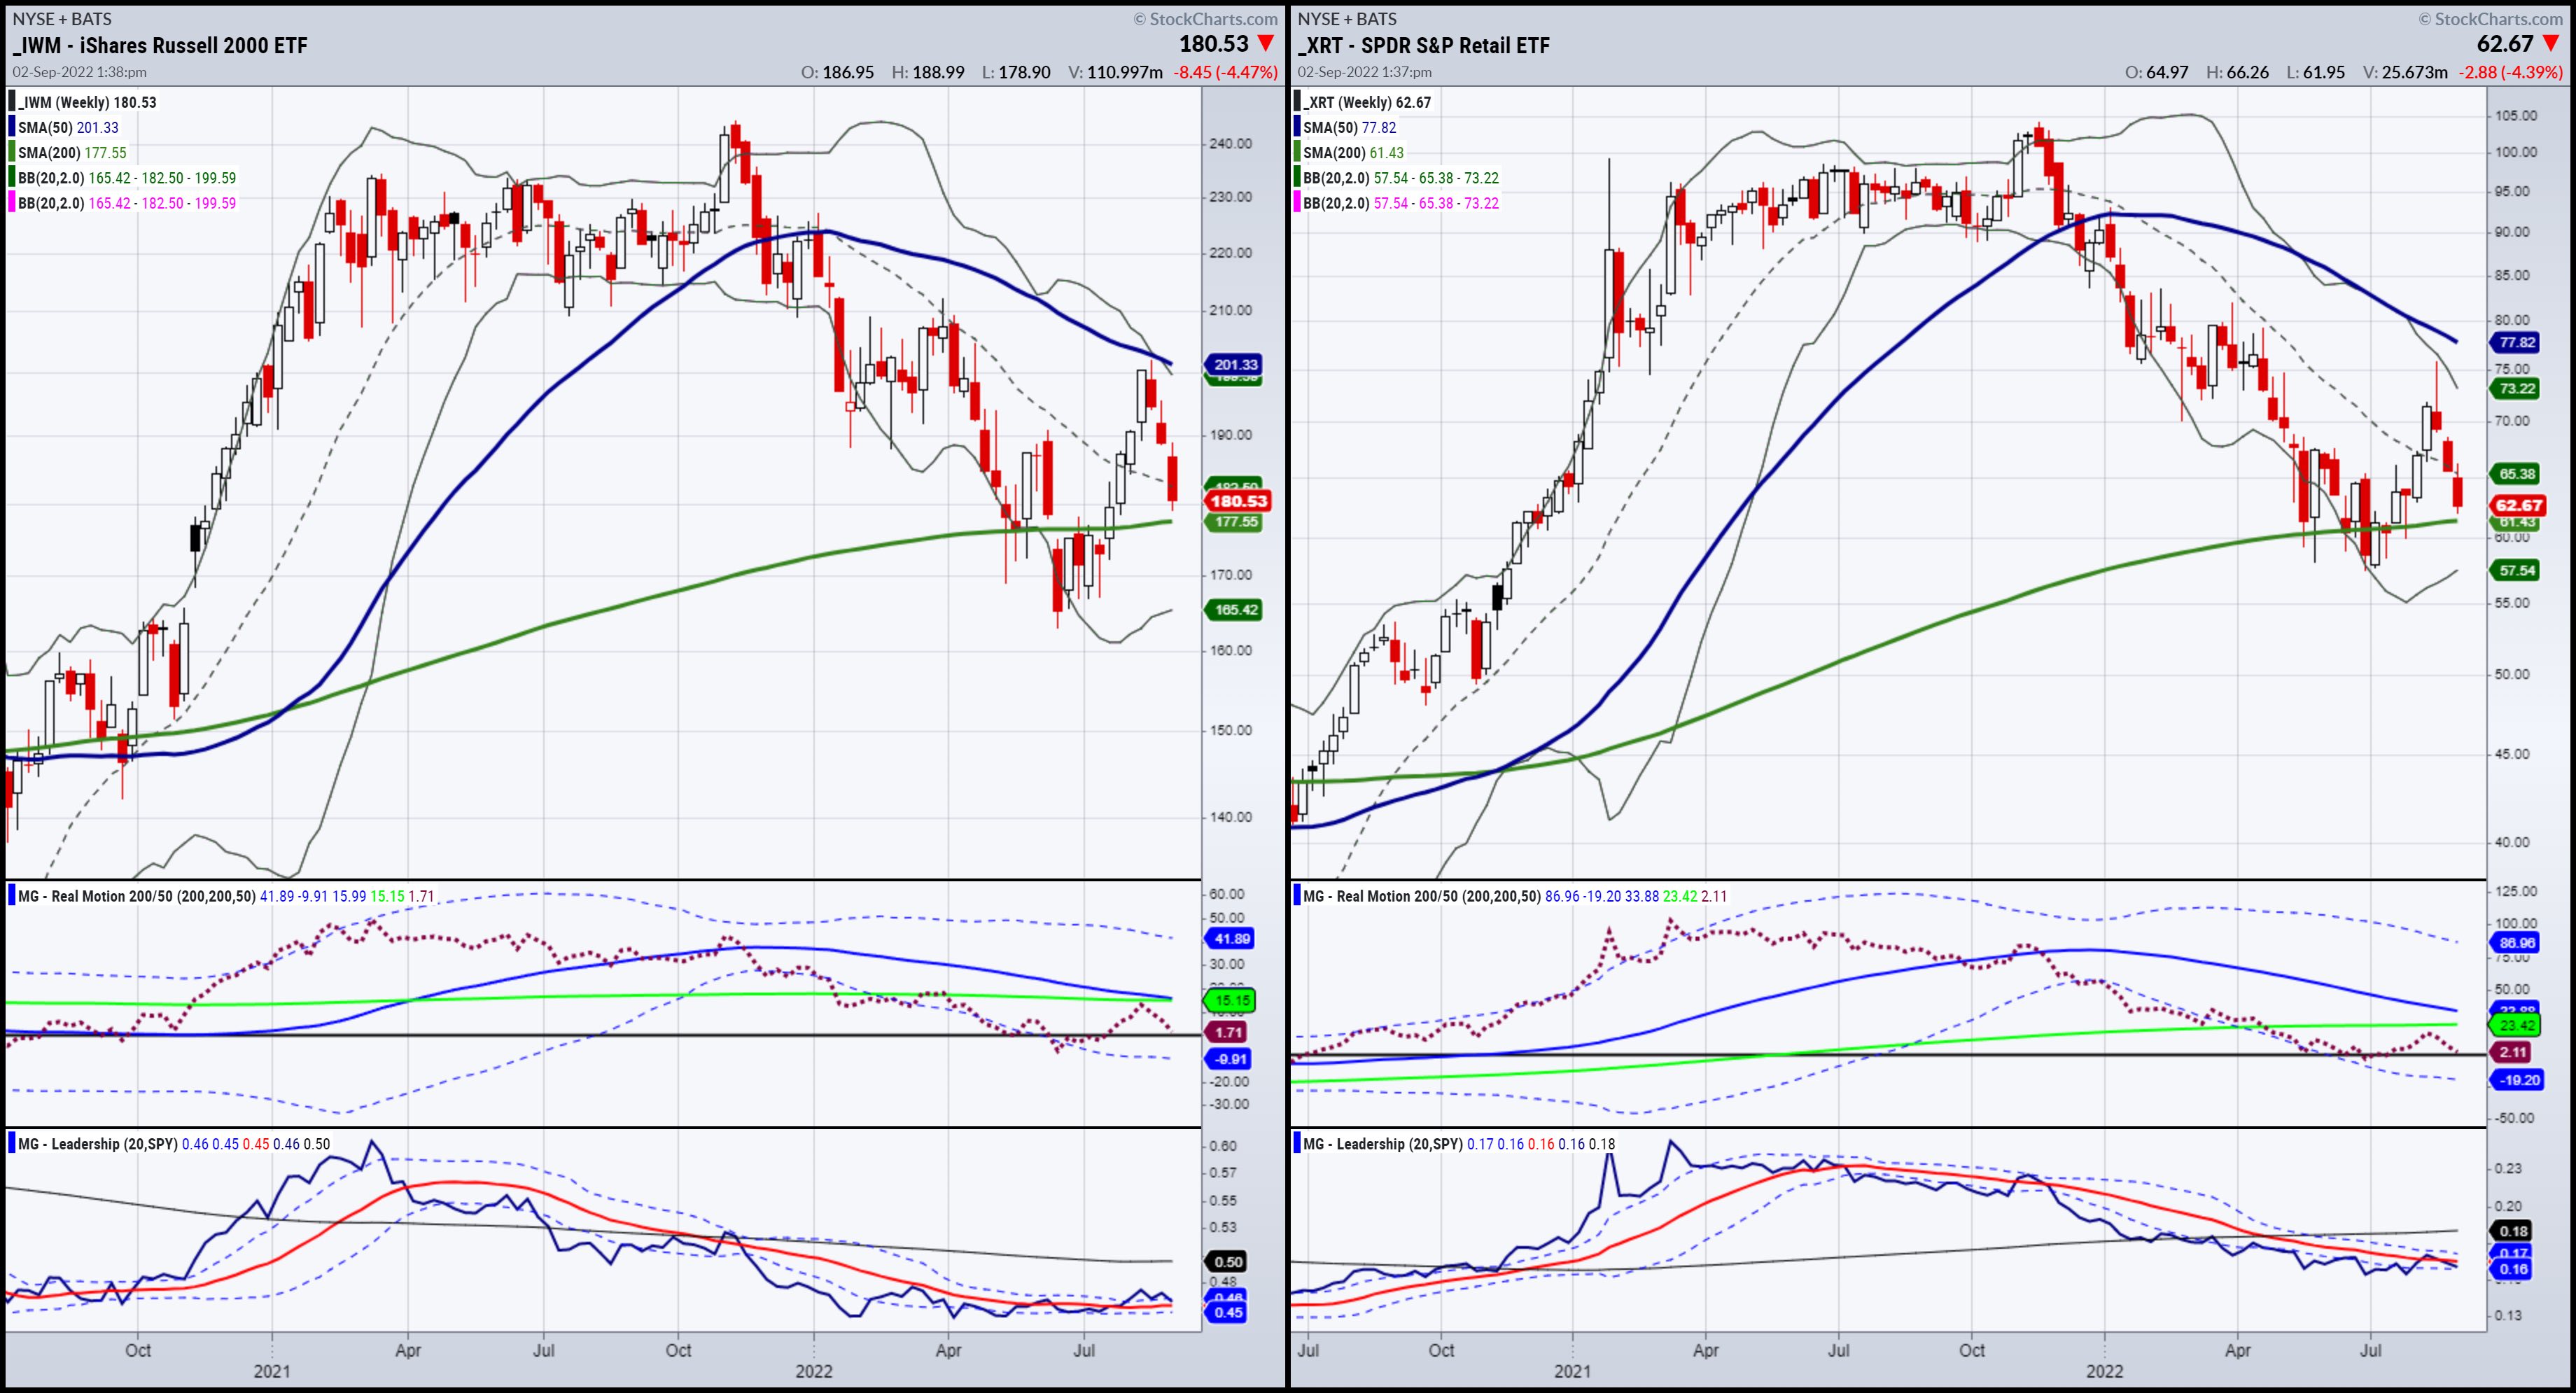
Task: Click the 2022 label on IWM time axis
Action: point(813,1371)
